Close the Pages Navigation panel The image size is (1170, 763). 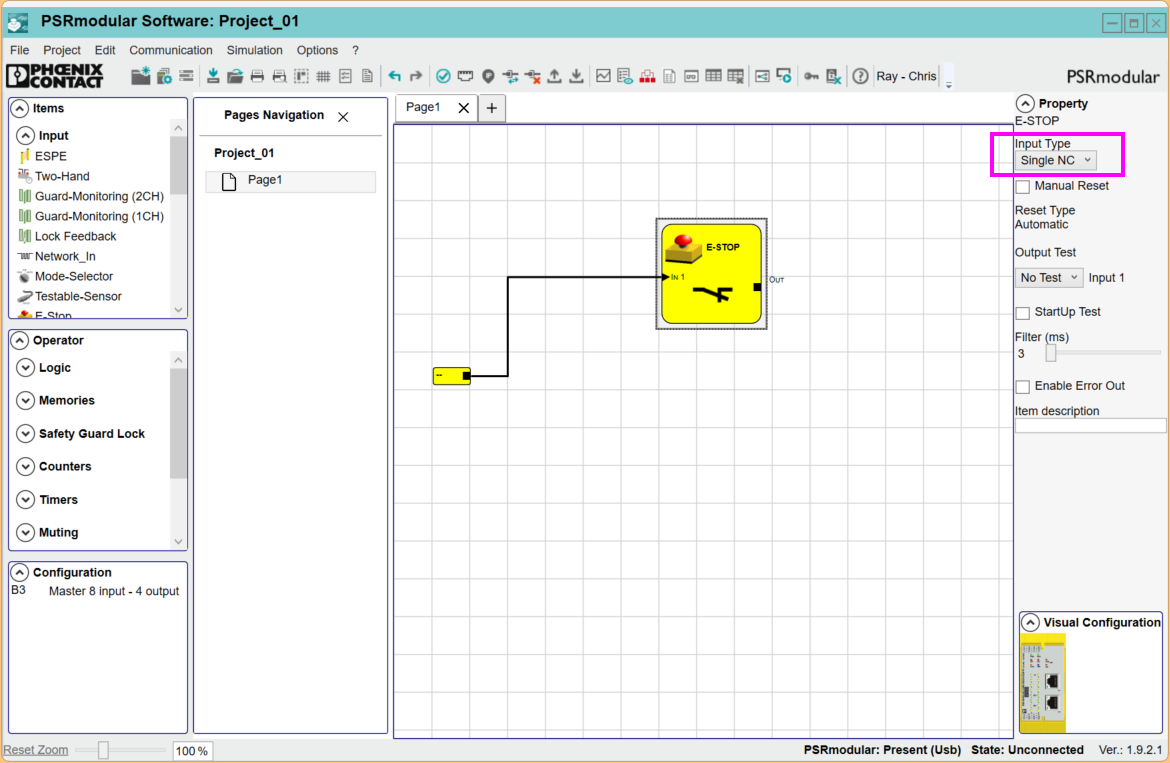point(343,117)
